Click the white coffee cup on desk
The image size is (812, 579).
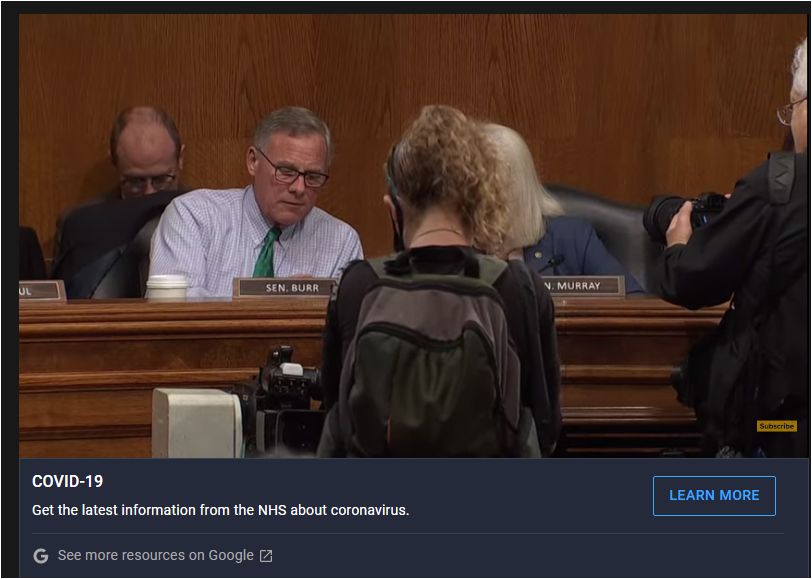click(x=167, y=286)
